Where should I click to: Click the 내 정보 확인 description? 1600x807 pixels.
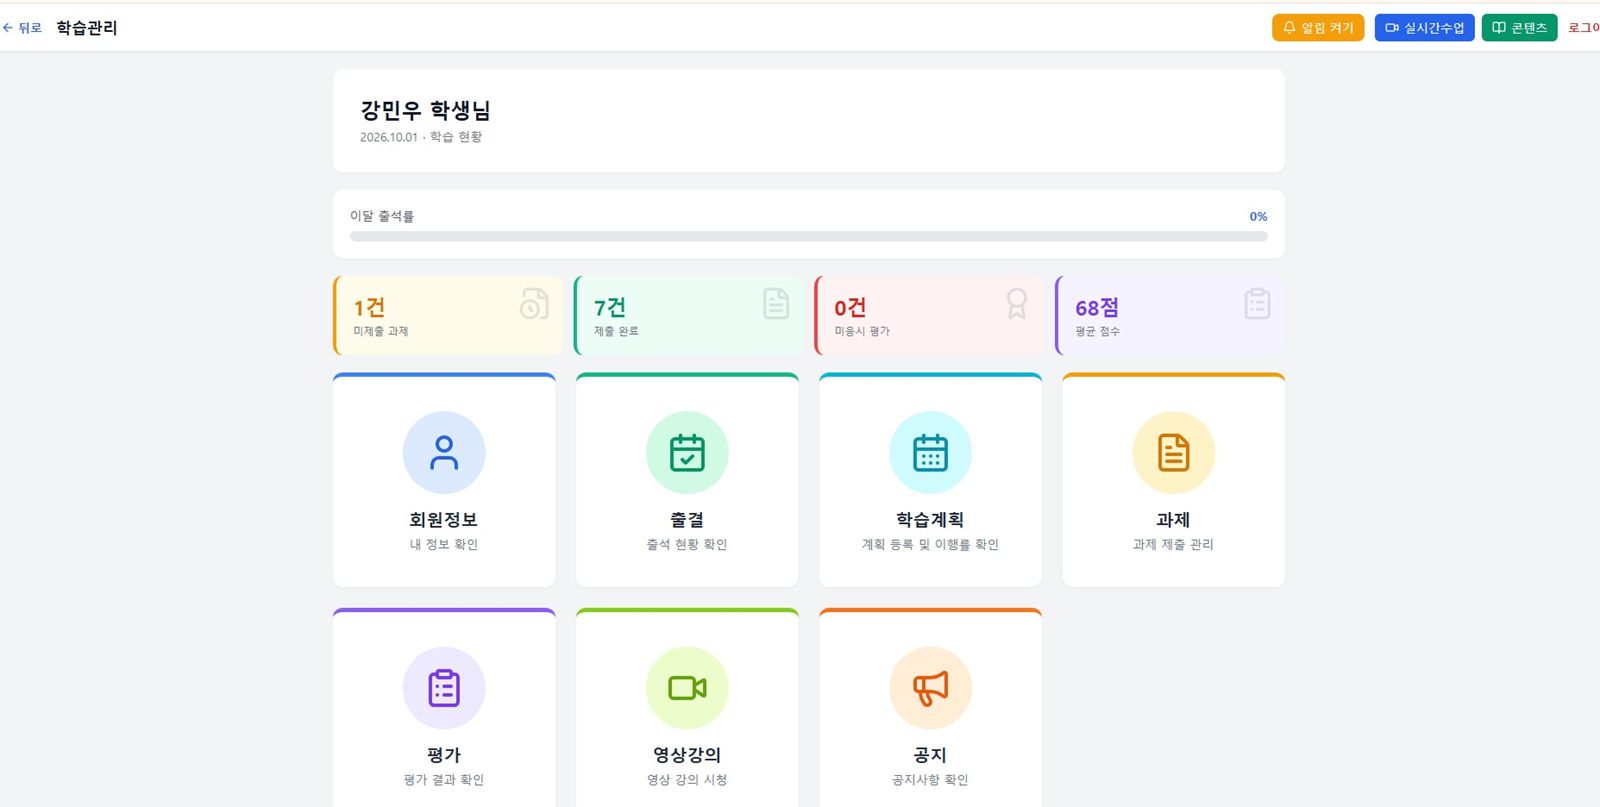coord(444,544)
